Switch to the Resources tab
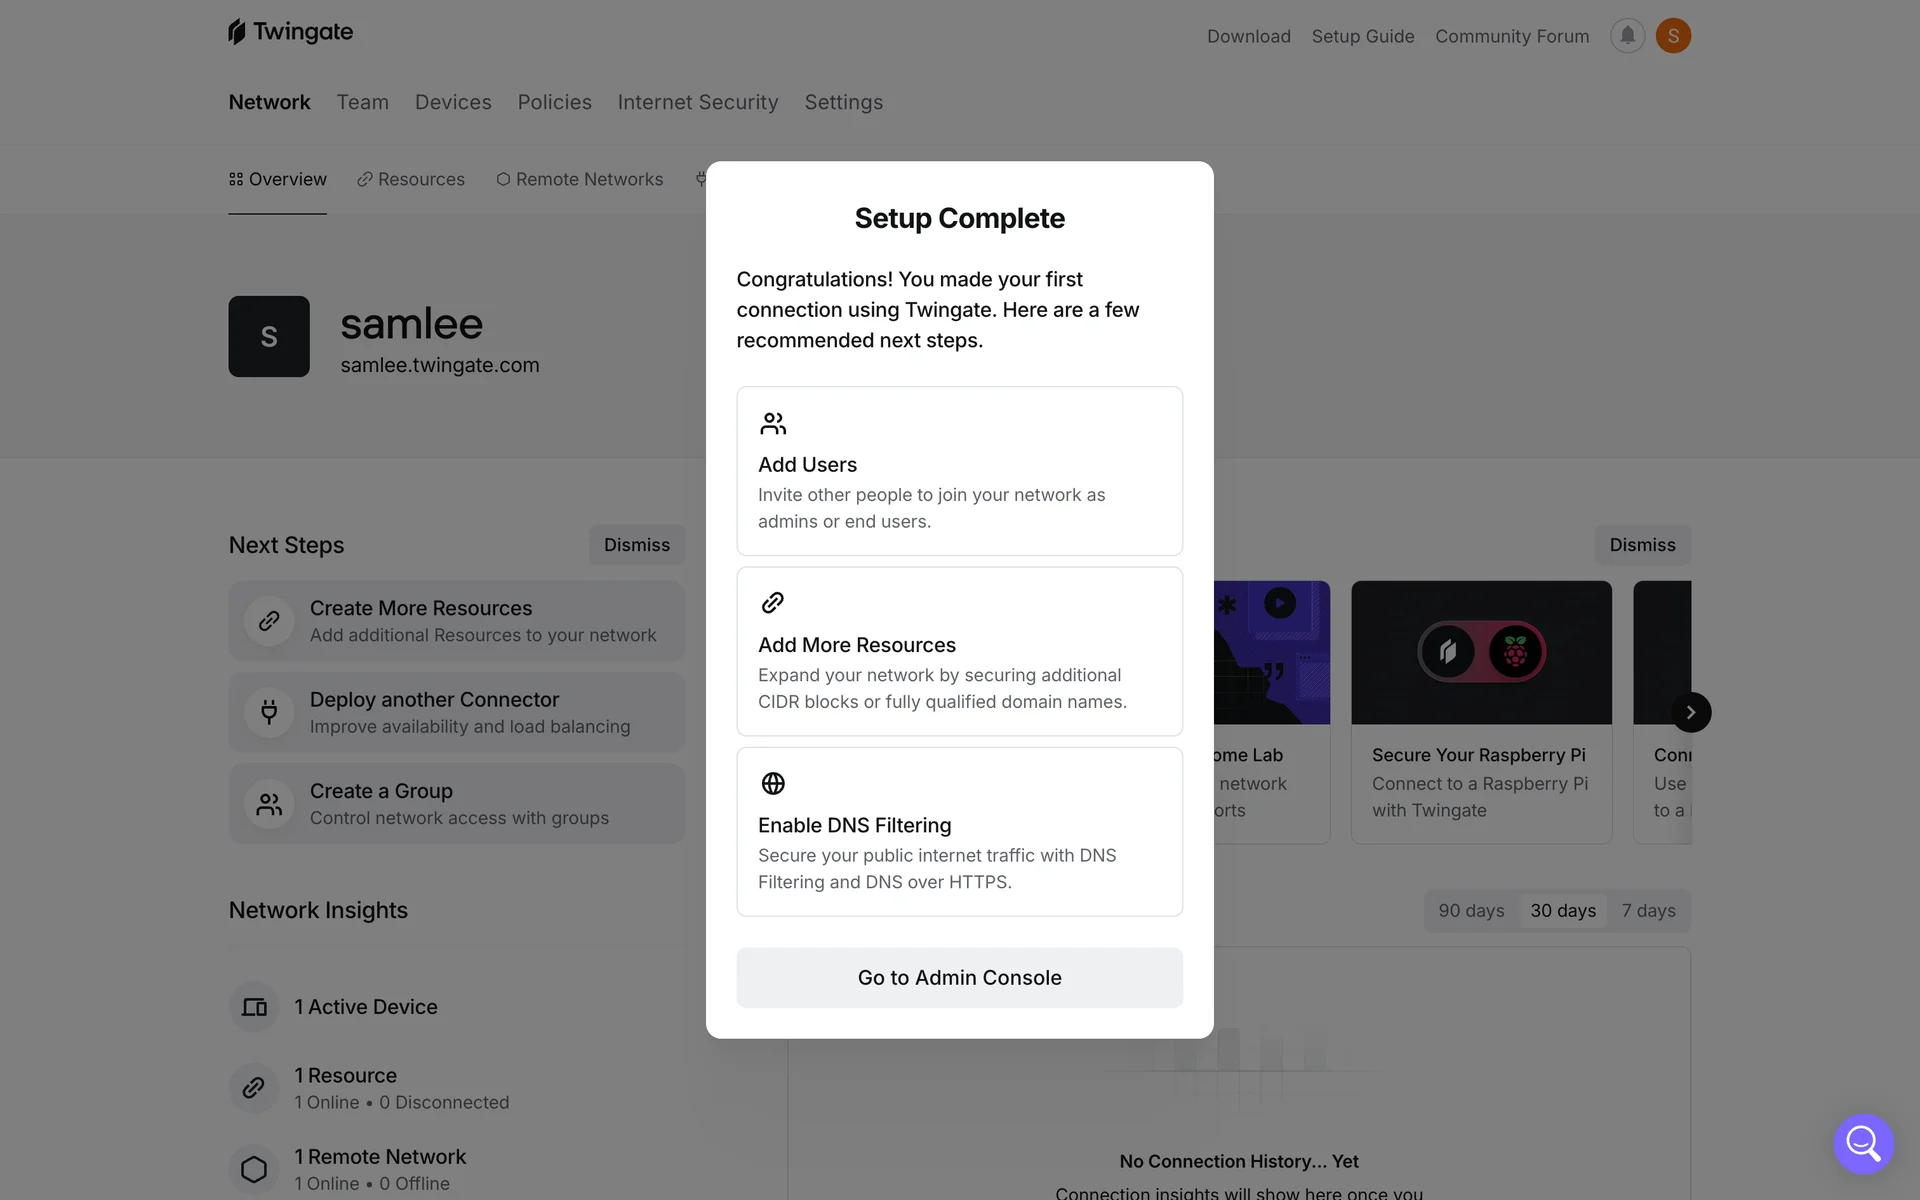The width and height of the screenshot is (1920, 1200). coord(411,179)
